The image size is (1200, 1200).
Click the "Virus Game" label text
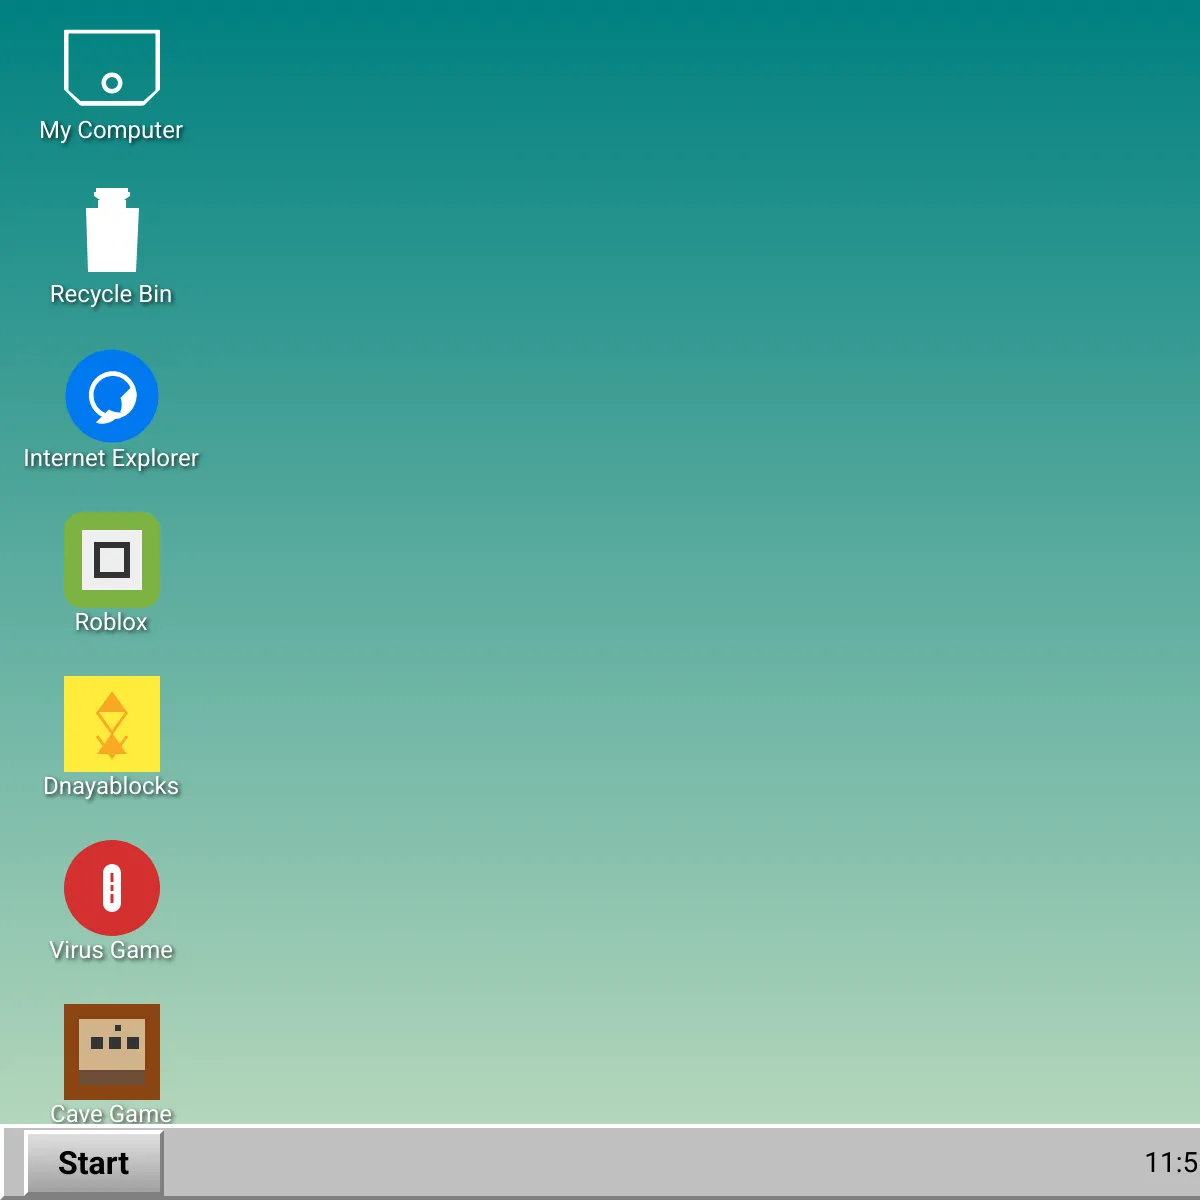[111, 950]
